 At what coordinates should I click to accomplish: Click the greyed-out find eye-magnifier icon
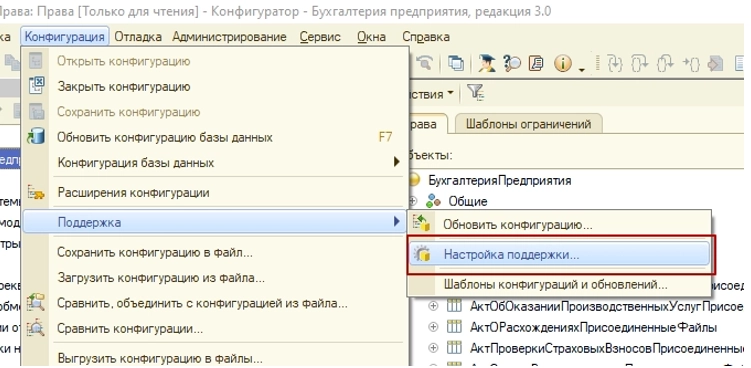coord(424,62)
